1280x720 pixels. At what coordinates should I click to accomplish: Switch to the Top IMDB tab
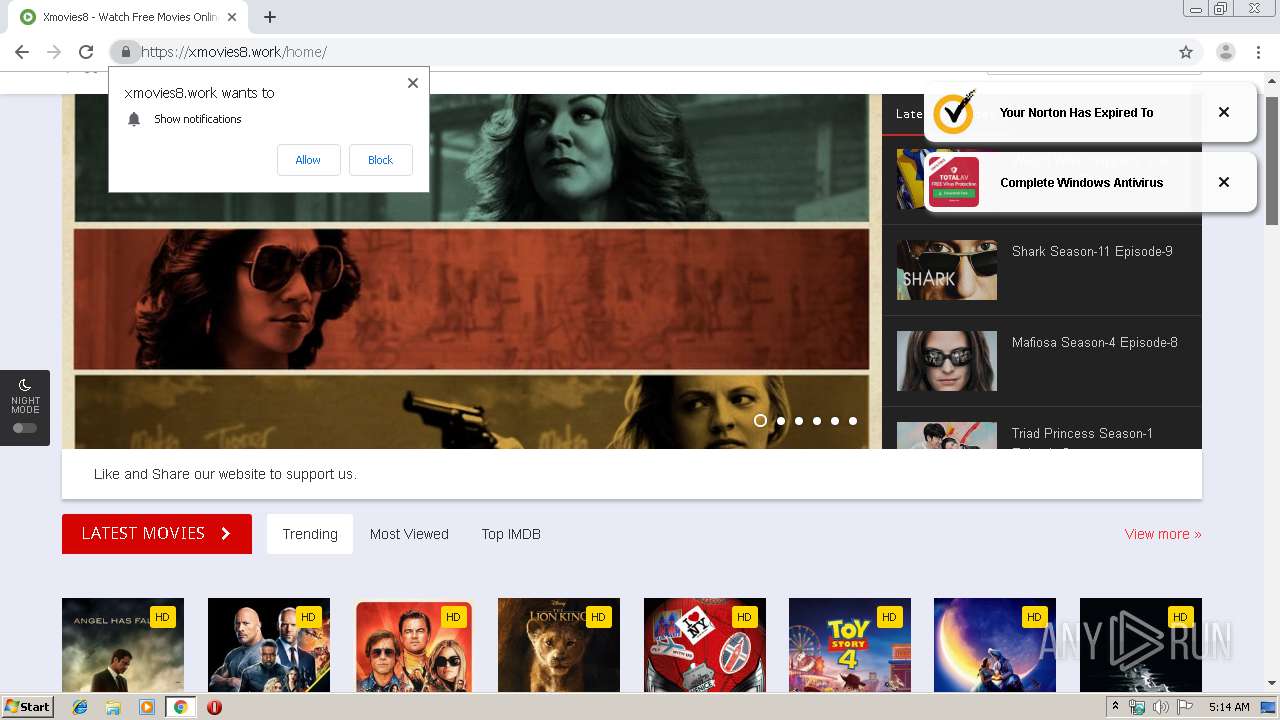pos(511,534)
